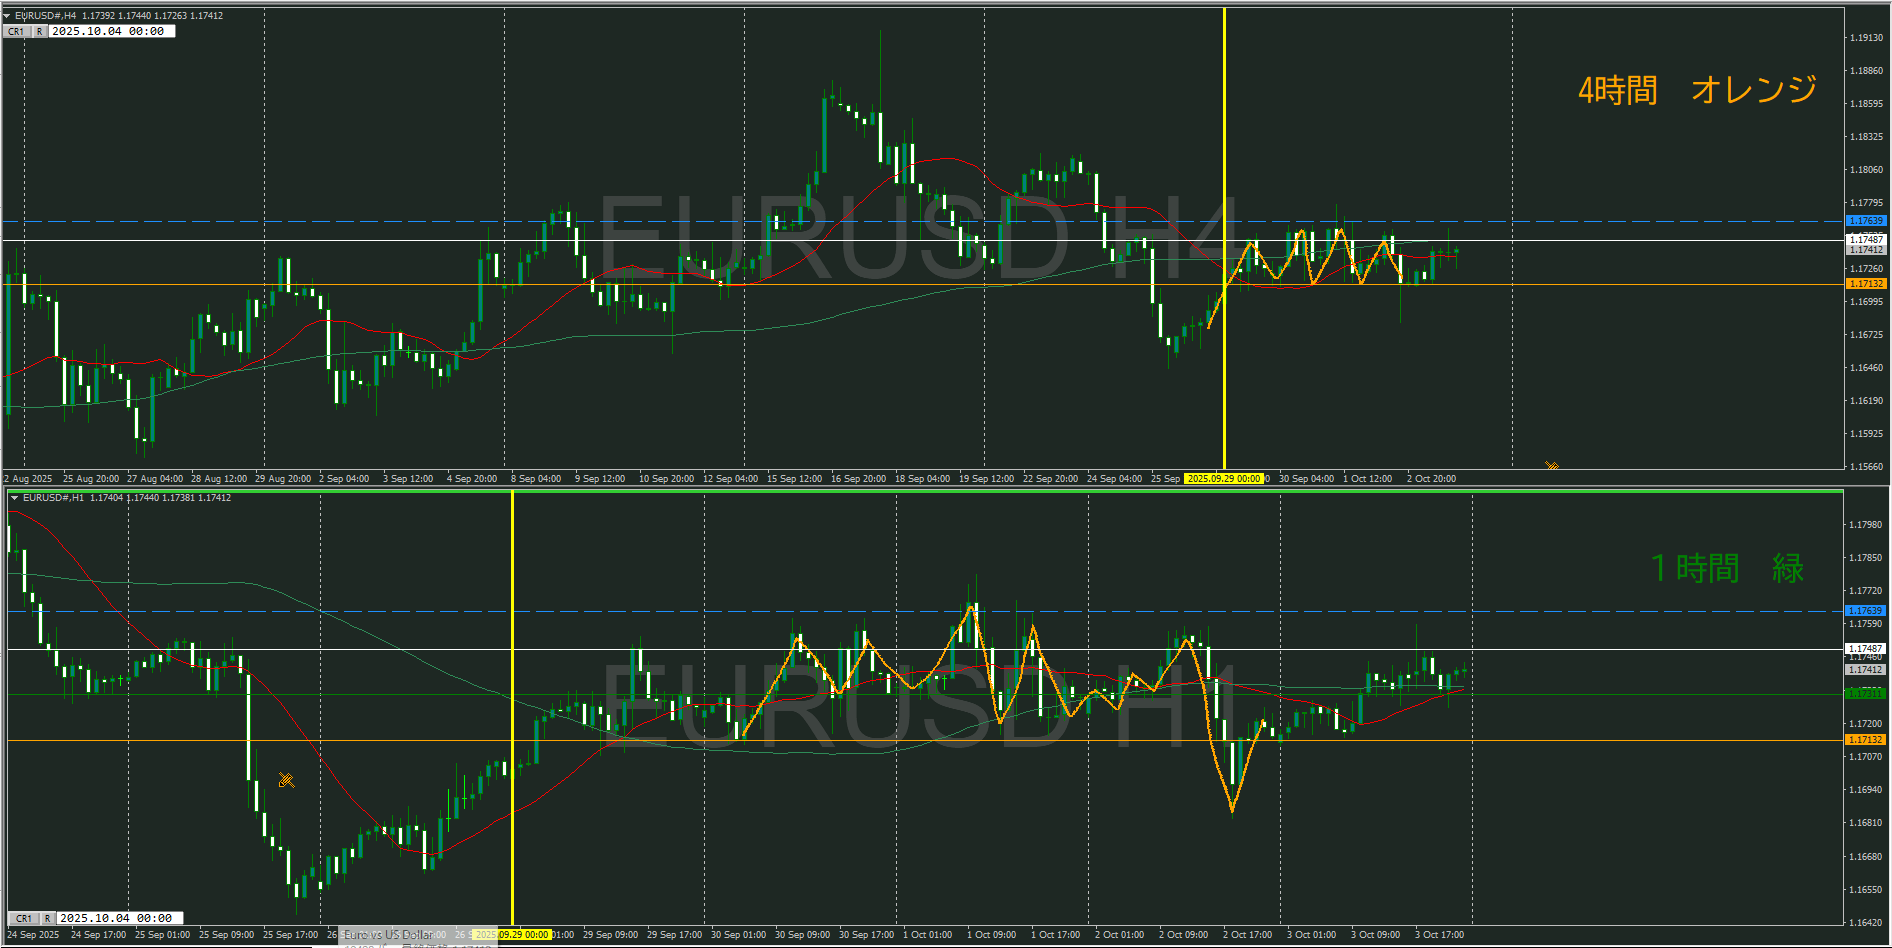
Task: Expand the EURUSD#,H4 chart title triangle
Action: [x=7, y=16]
